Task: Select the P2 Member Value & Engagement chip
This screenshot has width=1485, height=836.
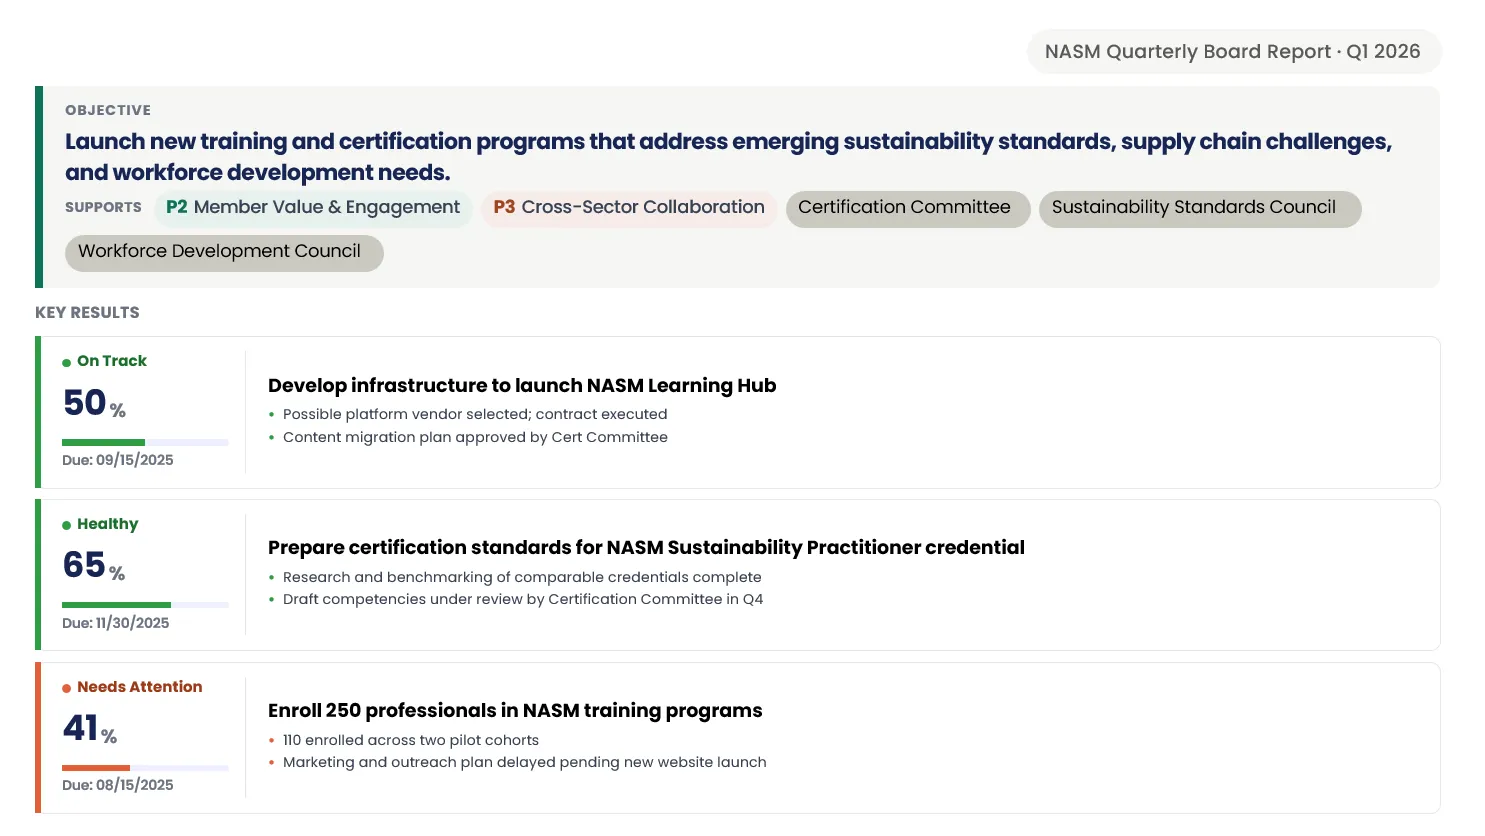Action: pos(313,208)
